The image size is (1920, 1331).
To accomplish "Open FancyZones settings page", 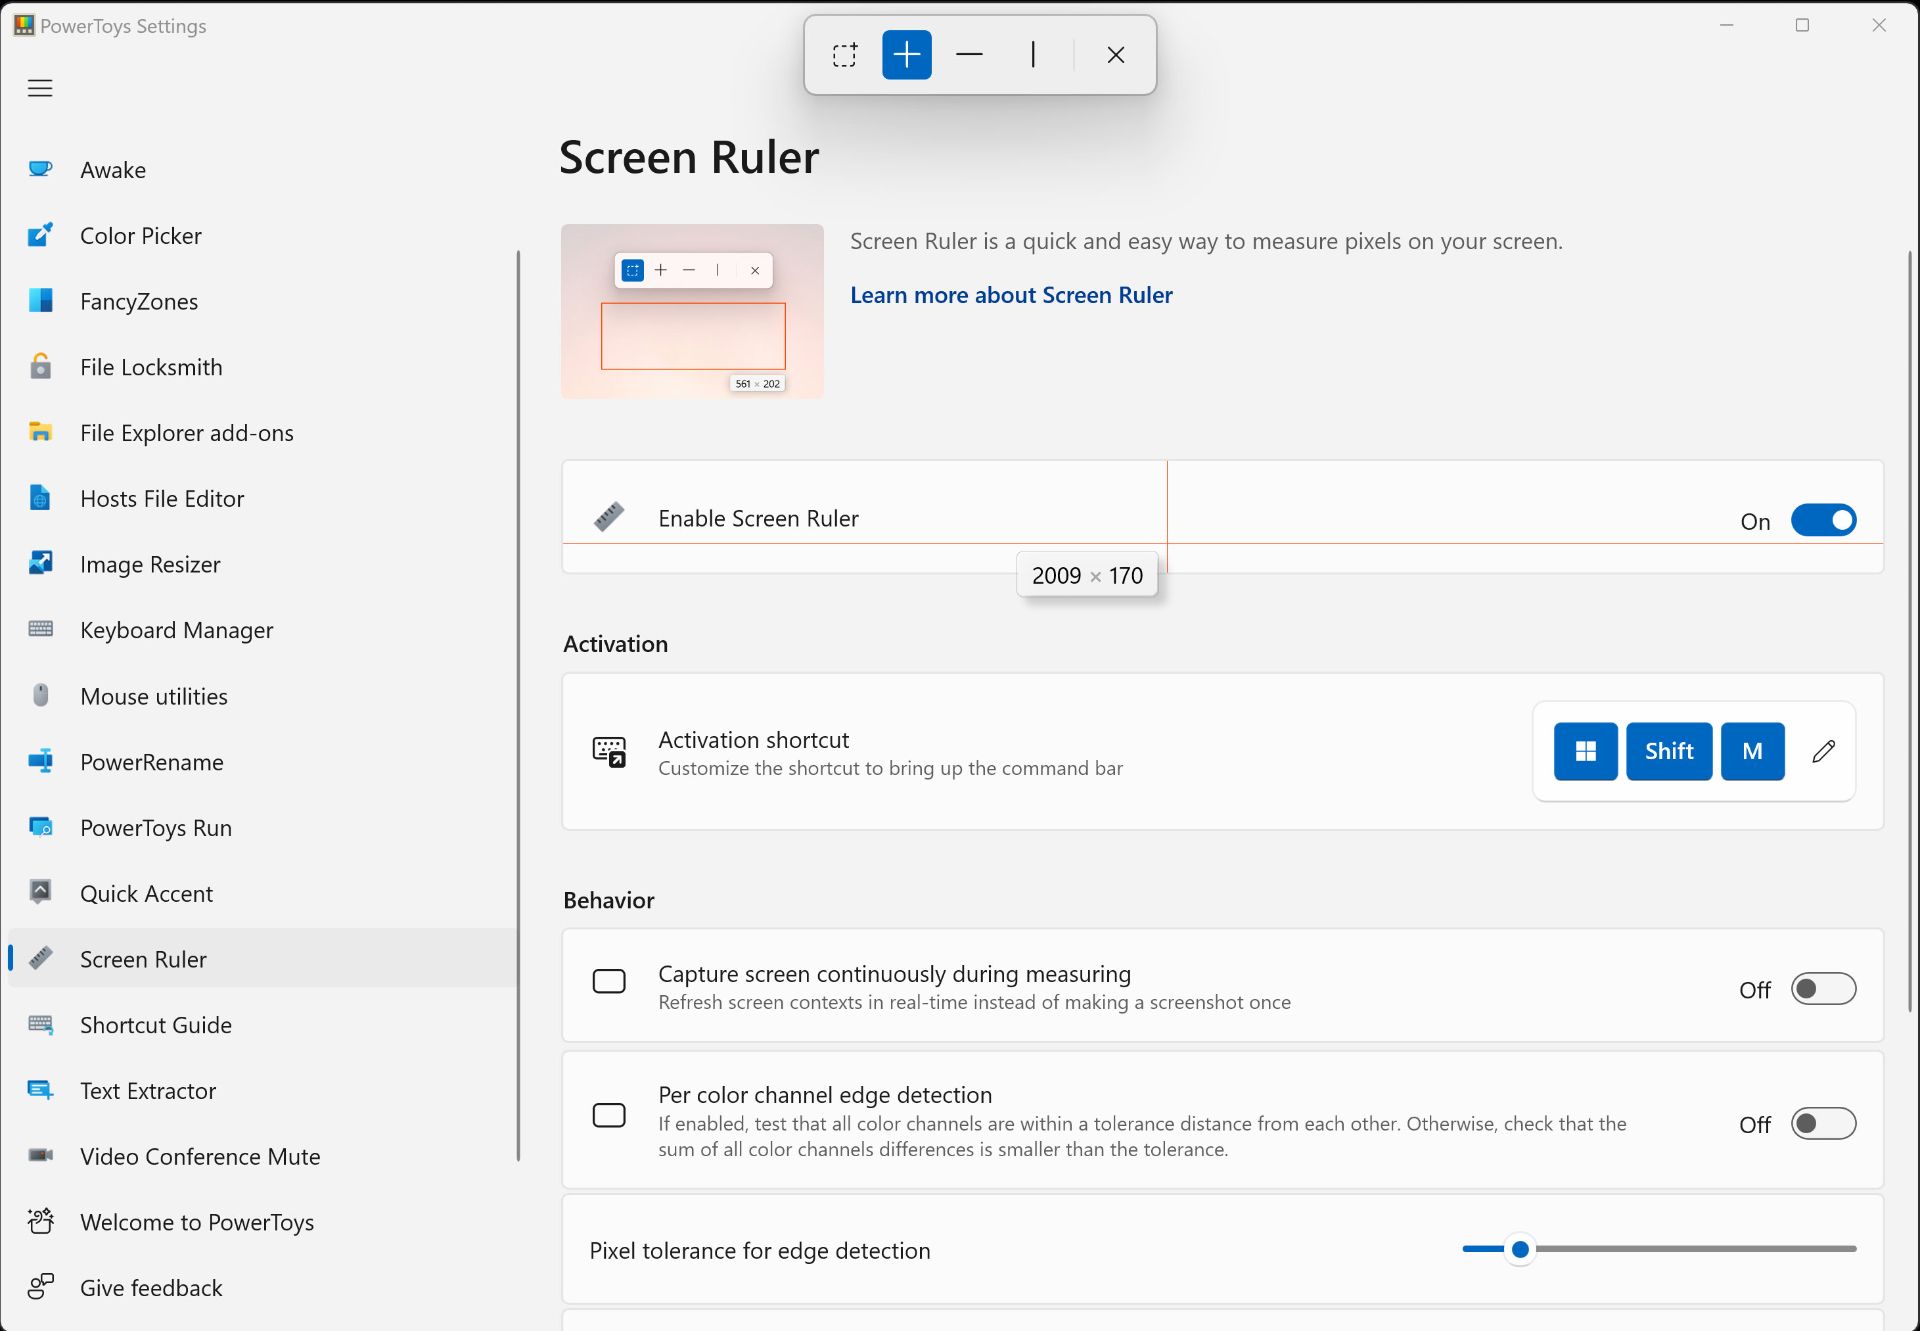I will pos(139,302).
